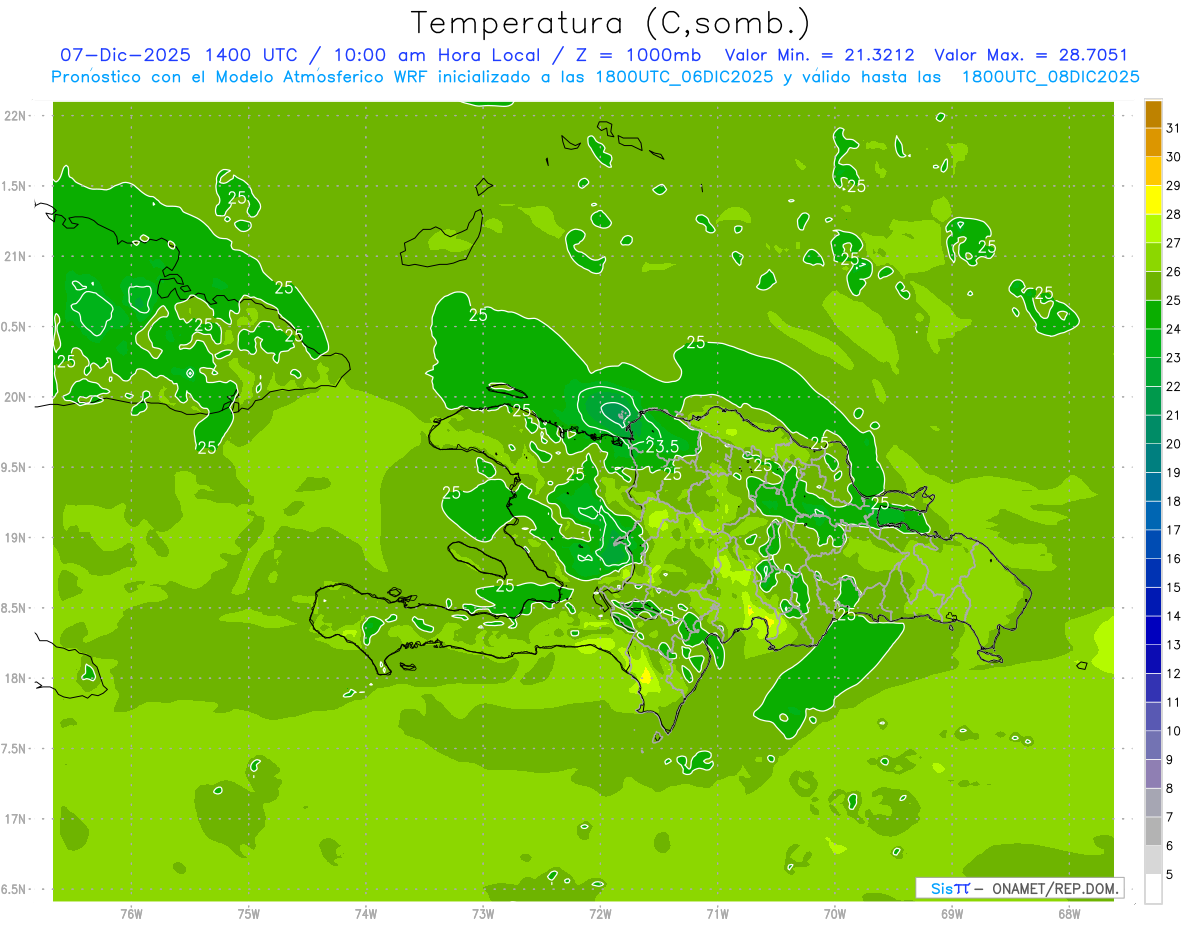The width and height of the screenshot is (1200, 927).
Task: Click the legend color swatch between 30 and 31
Action: click(x=1153, y=143)
